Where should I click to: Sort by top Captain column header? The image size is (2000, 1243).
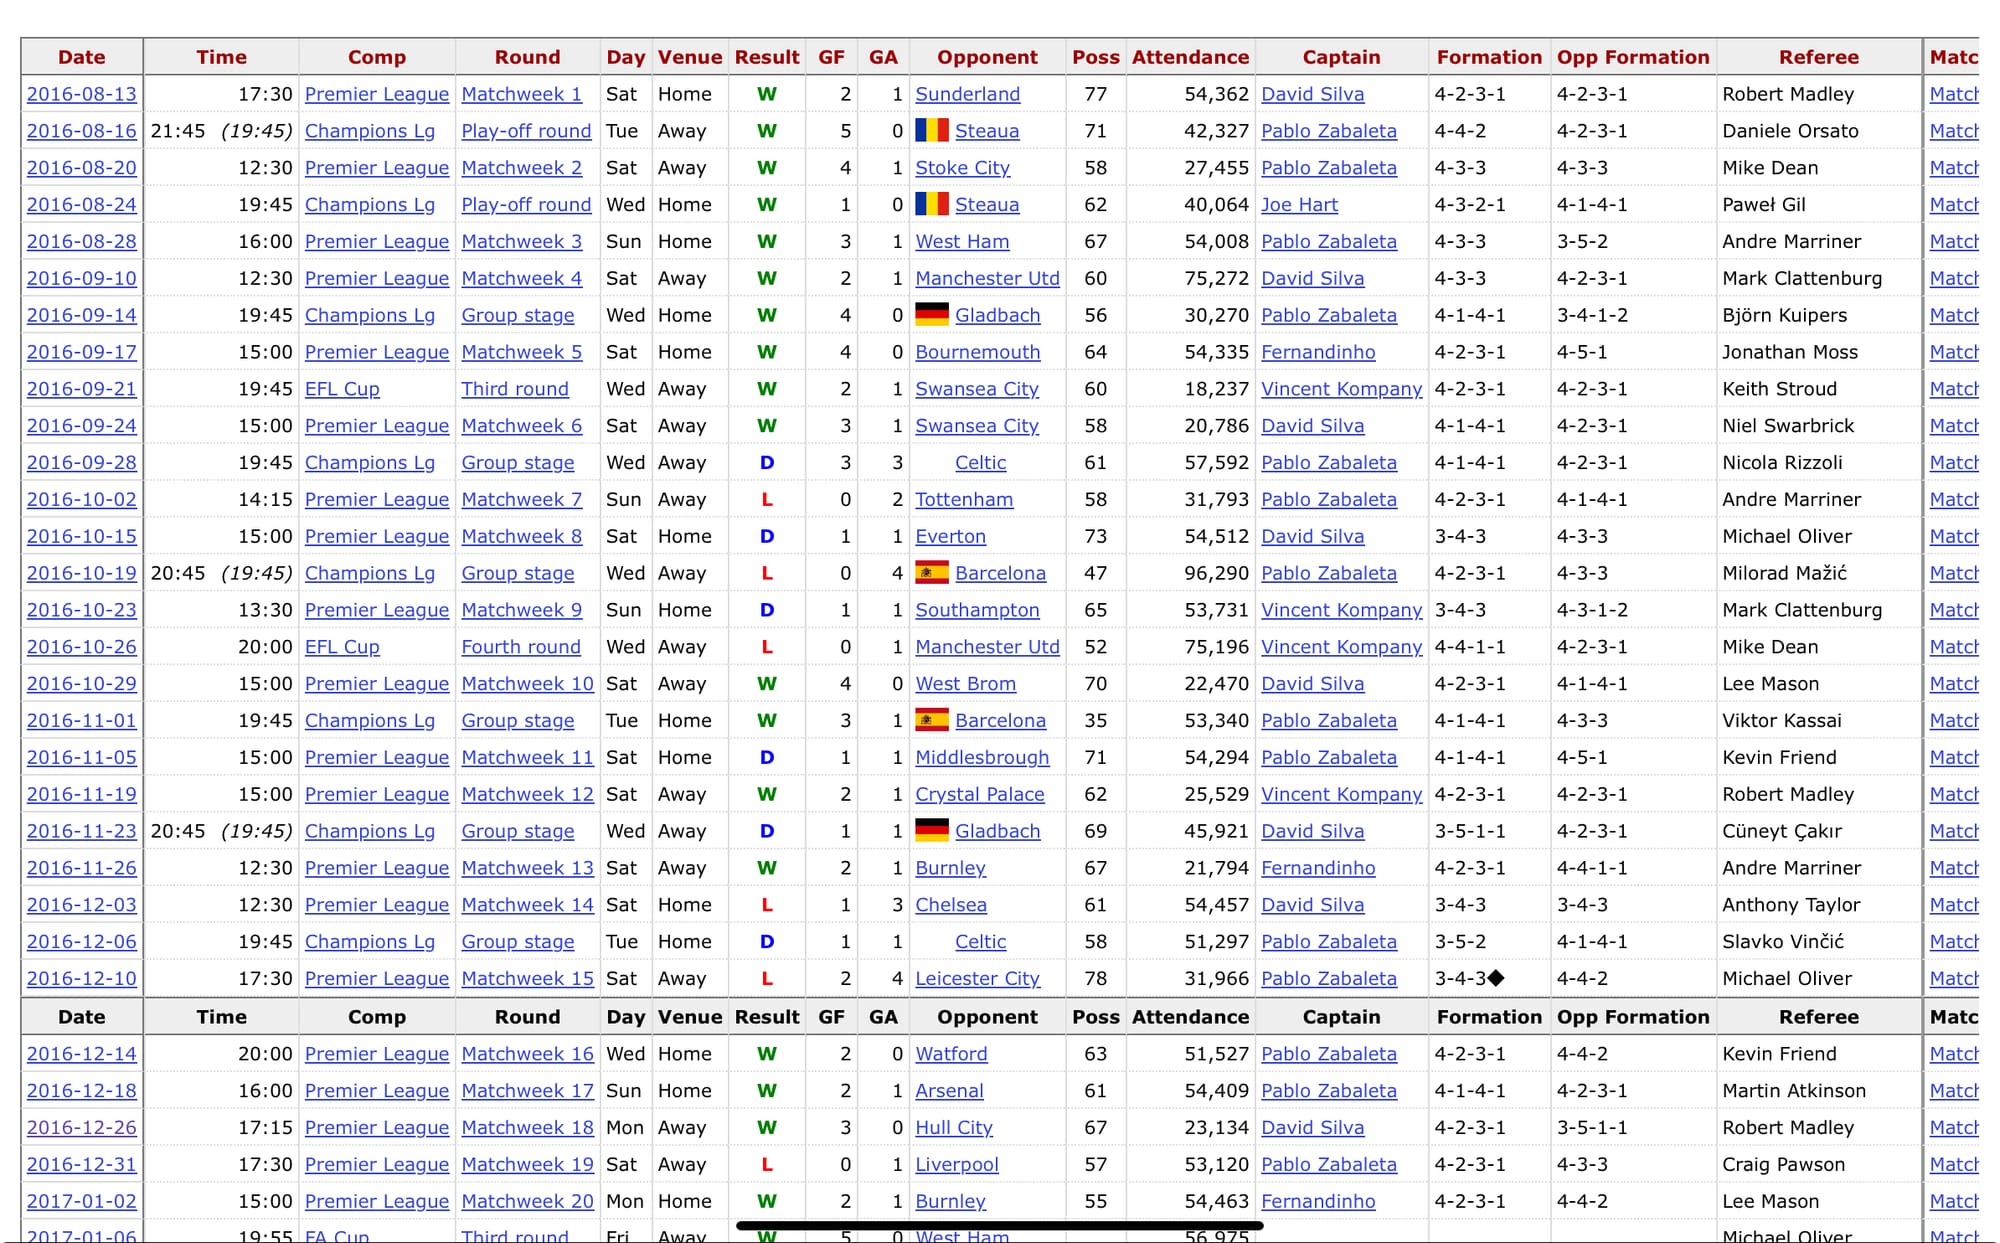pos(1341,57)
